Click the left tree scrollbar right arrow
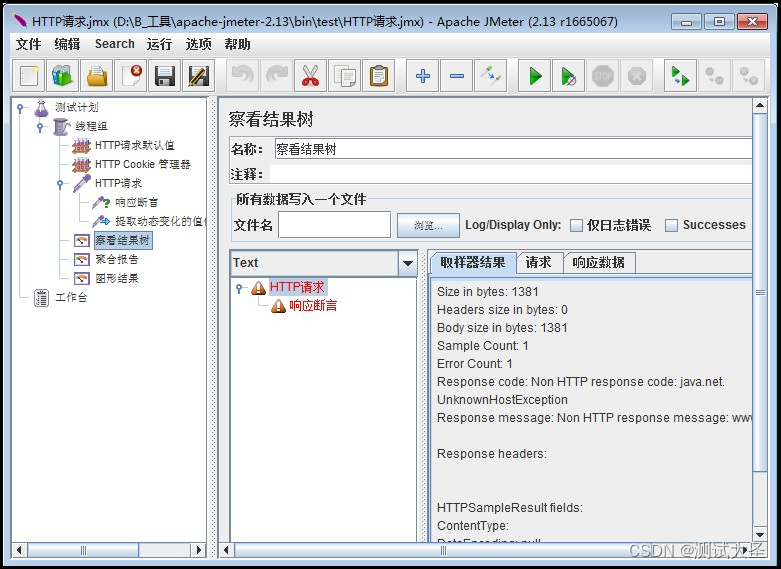This screenshot has width=781, height=569. (199, 550)
